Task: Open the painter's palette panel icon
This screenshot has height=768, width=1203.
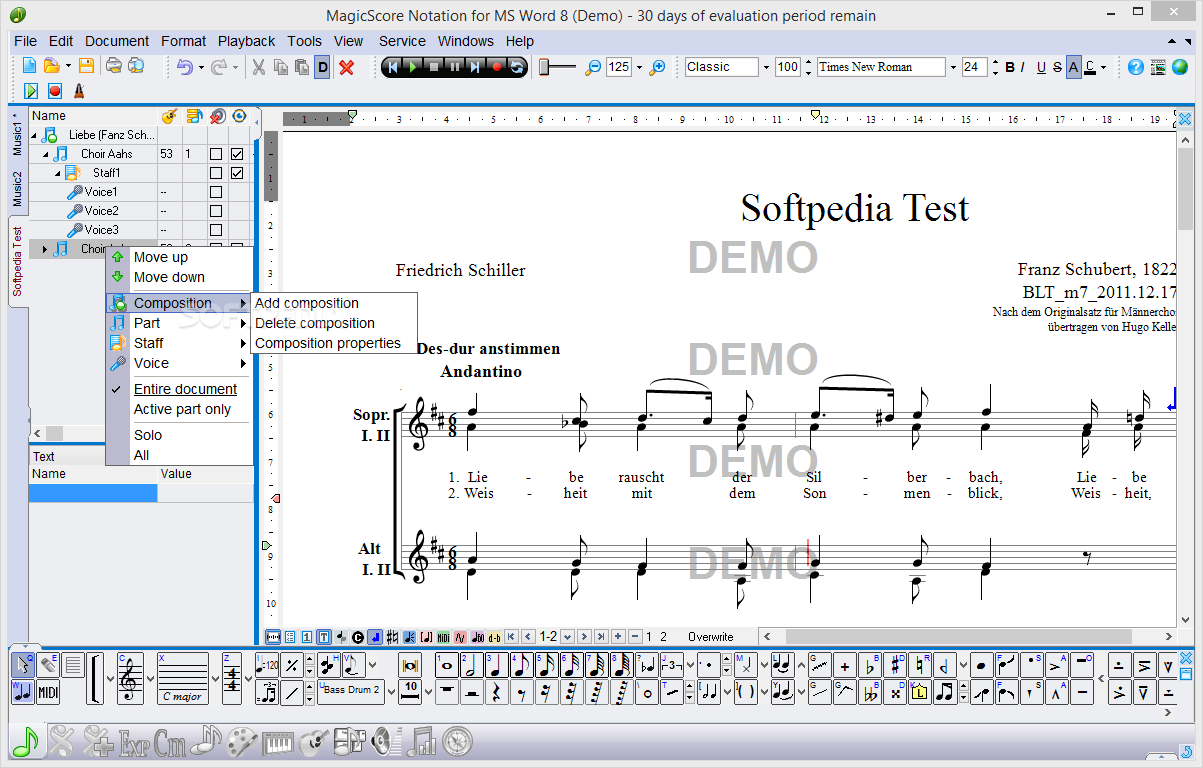Action: click(242, 741)
